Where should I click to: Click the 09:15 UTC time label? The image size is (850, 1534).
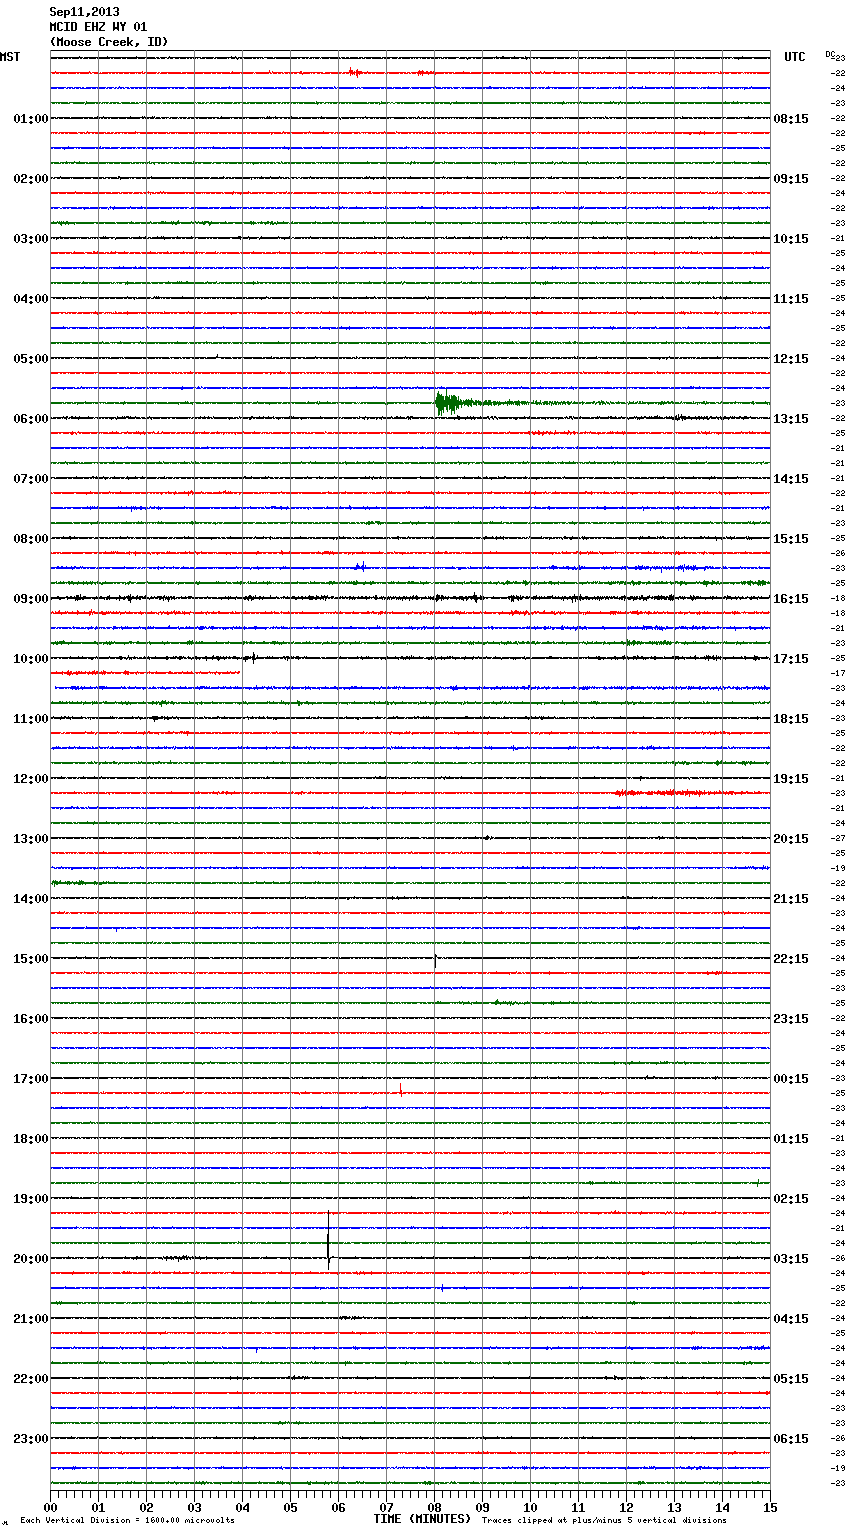[x=791, y=179]
